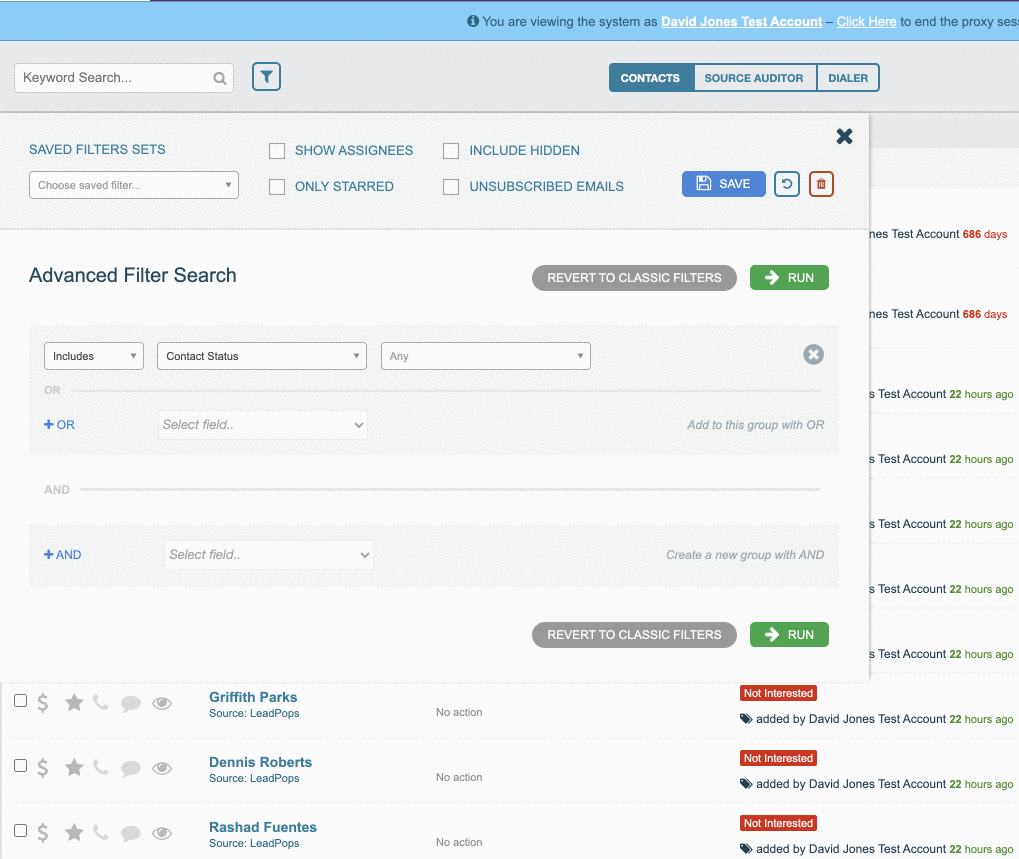Expand the Contact Status field dropdown
Screen dimensions: 1019x859
pos(262,356)
